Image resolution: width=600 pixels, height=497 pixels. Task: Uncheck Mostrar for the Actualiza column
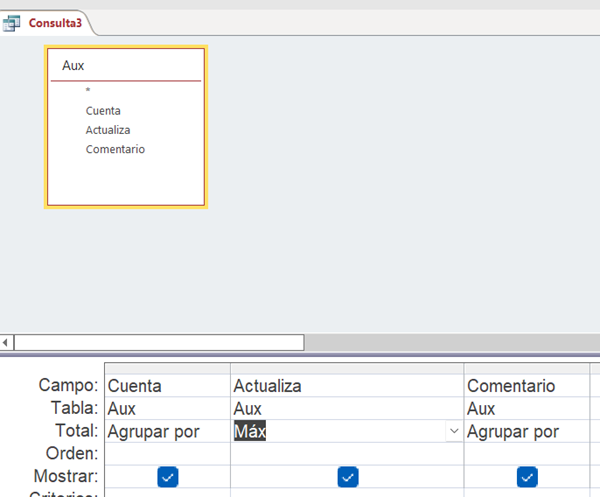(348, 477)
